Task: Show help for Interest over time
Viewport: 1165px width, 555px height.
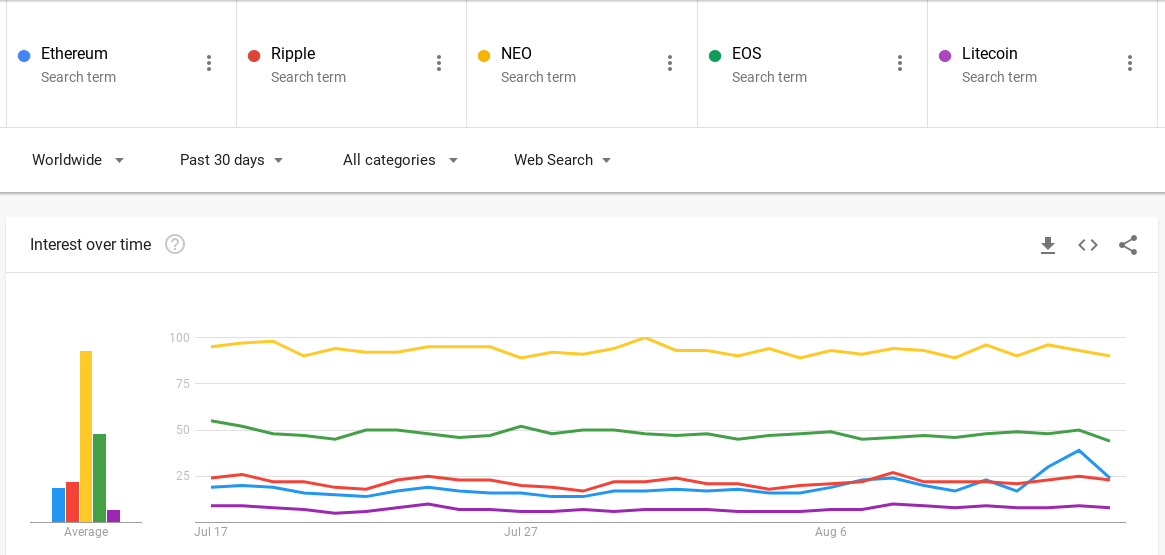Action: point(175,244)
